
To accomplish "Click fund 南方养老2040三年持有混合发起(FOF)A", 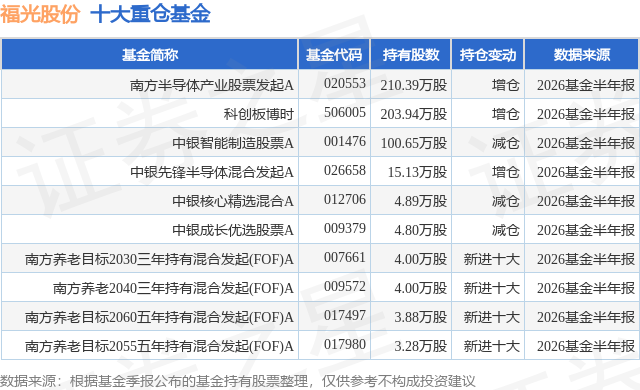I will point(173,288).
